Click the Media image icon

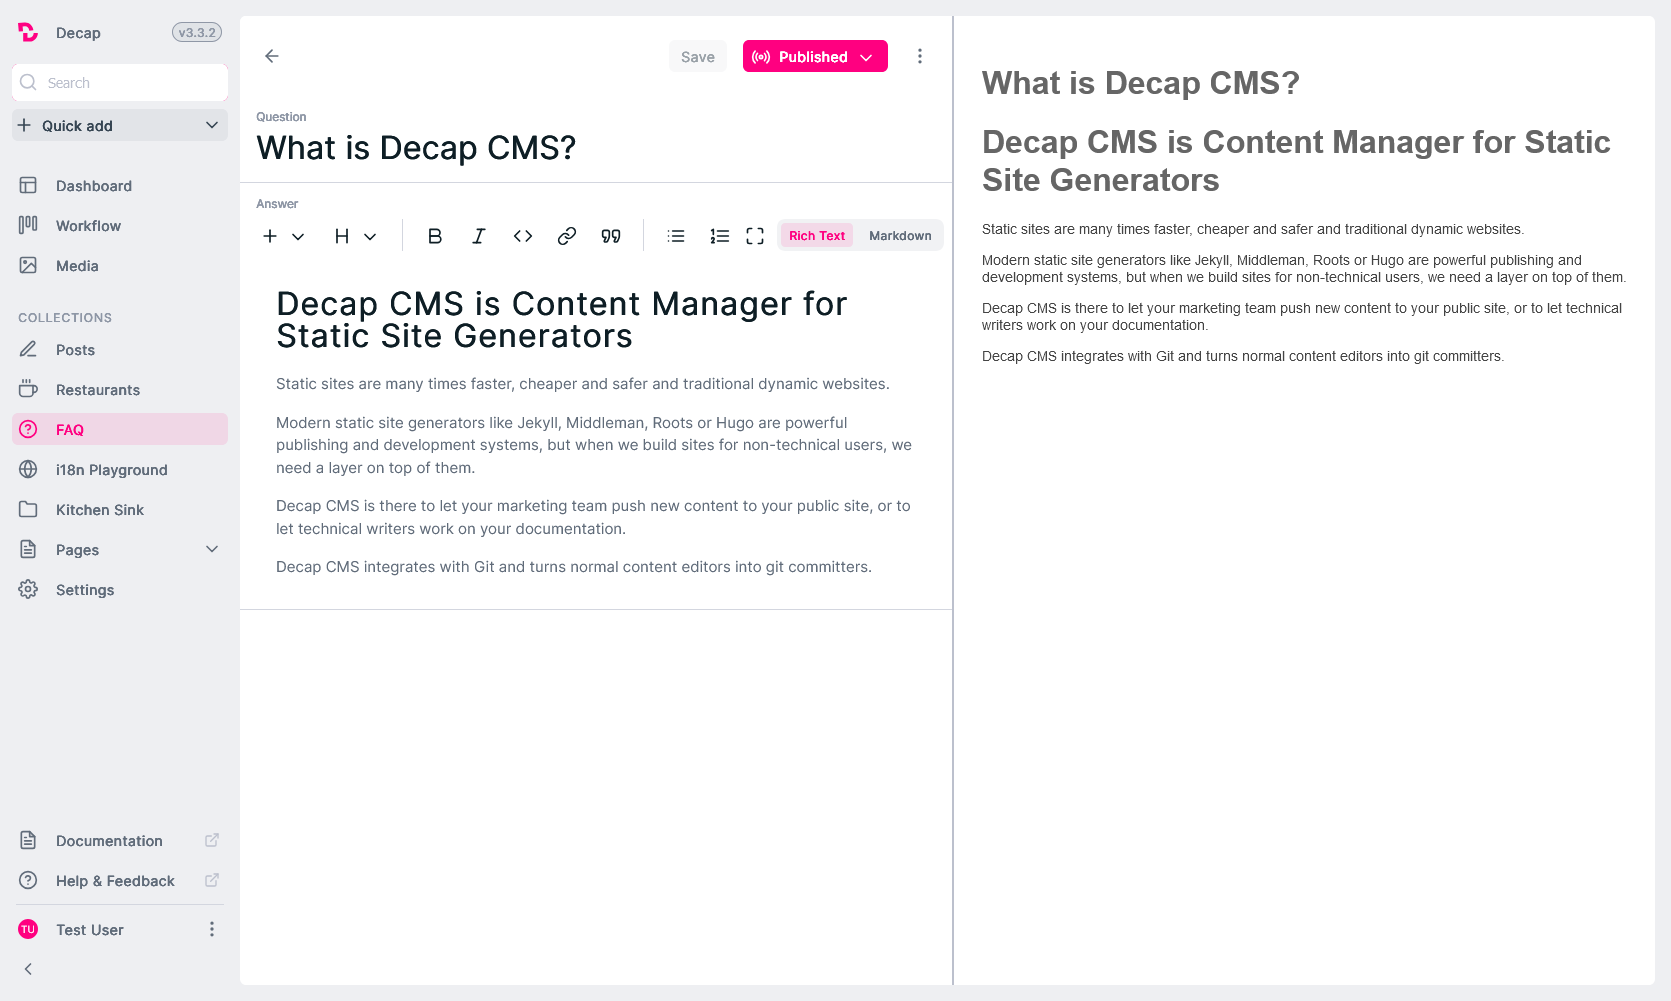tap(28, 265)
